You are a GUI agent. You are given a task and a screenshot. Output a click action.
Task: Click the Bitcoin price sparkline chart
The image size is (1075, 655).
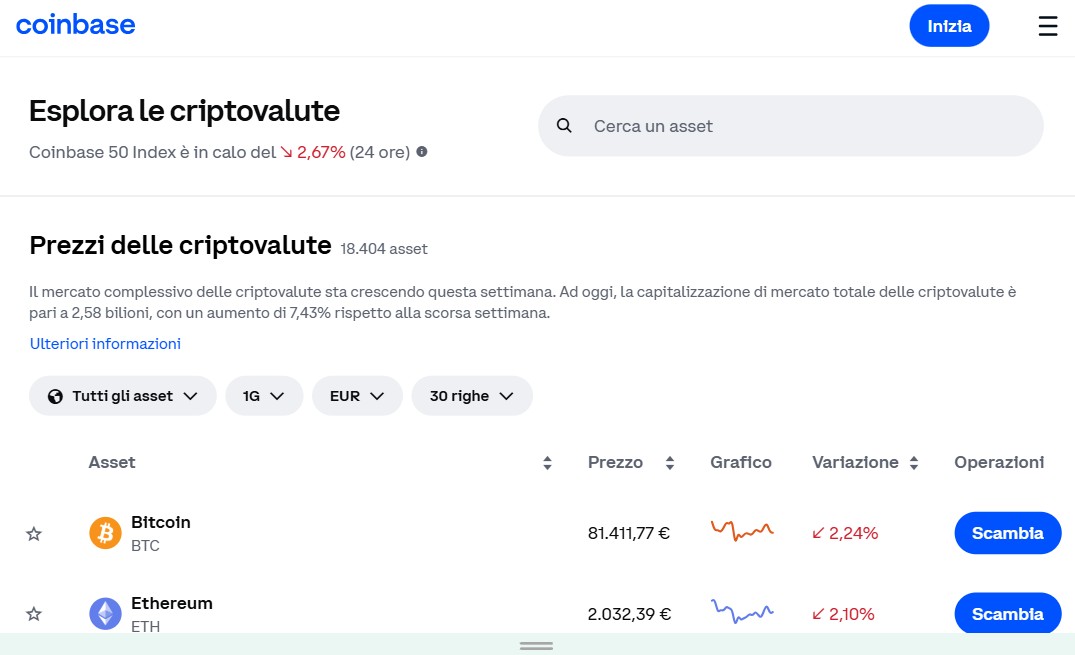742,531
